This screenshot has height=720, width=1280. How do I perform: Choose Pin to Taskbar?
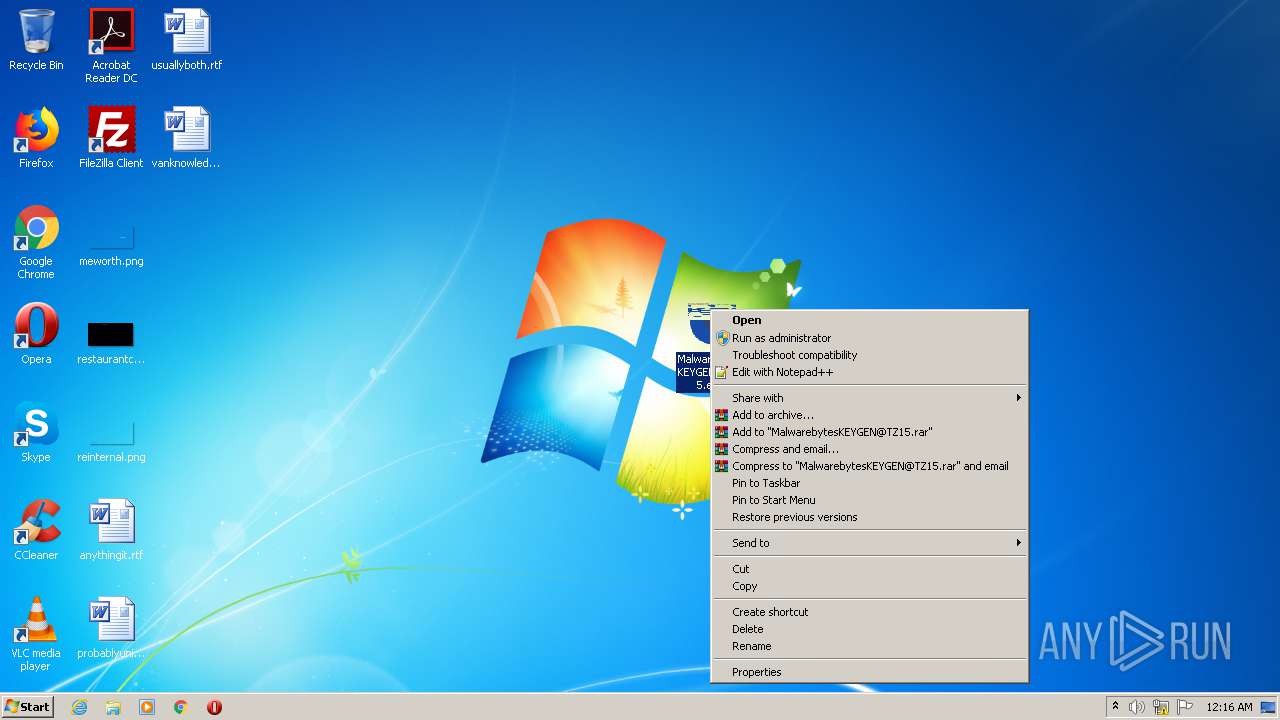point(869,483)
